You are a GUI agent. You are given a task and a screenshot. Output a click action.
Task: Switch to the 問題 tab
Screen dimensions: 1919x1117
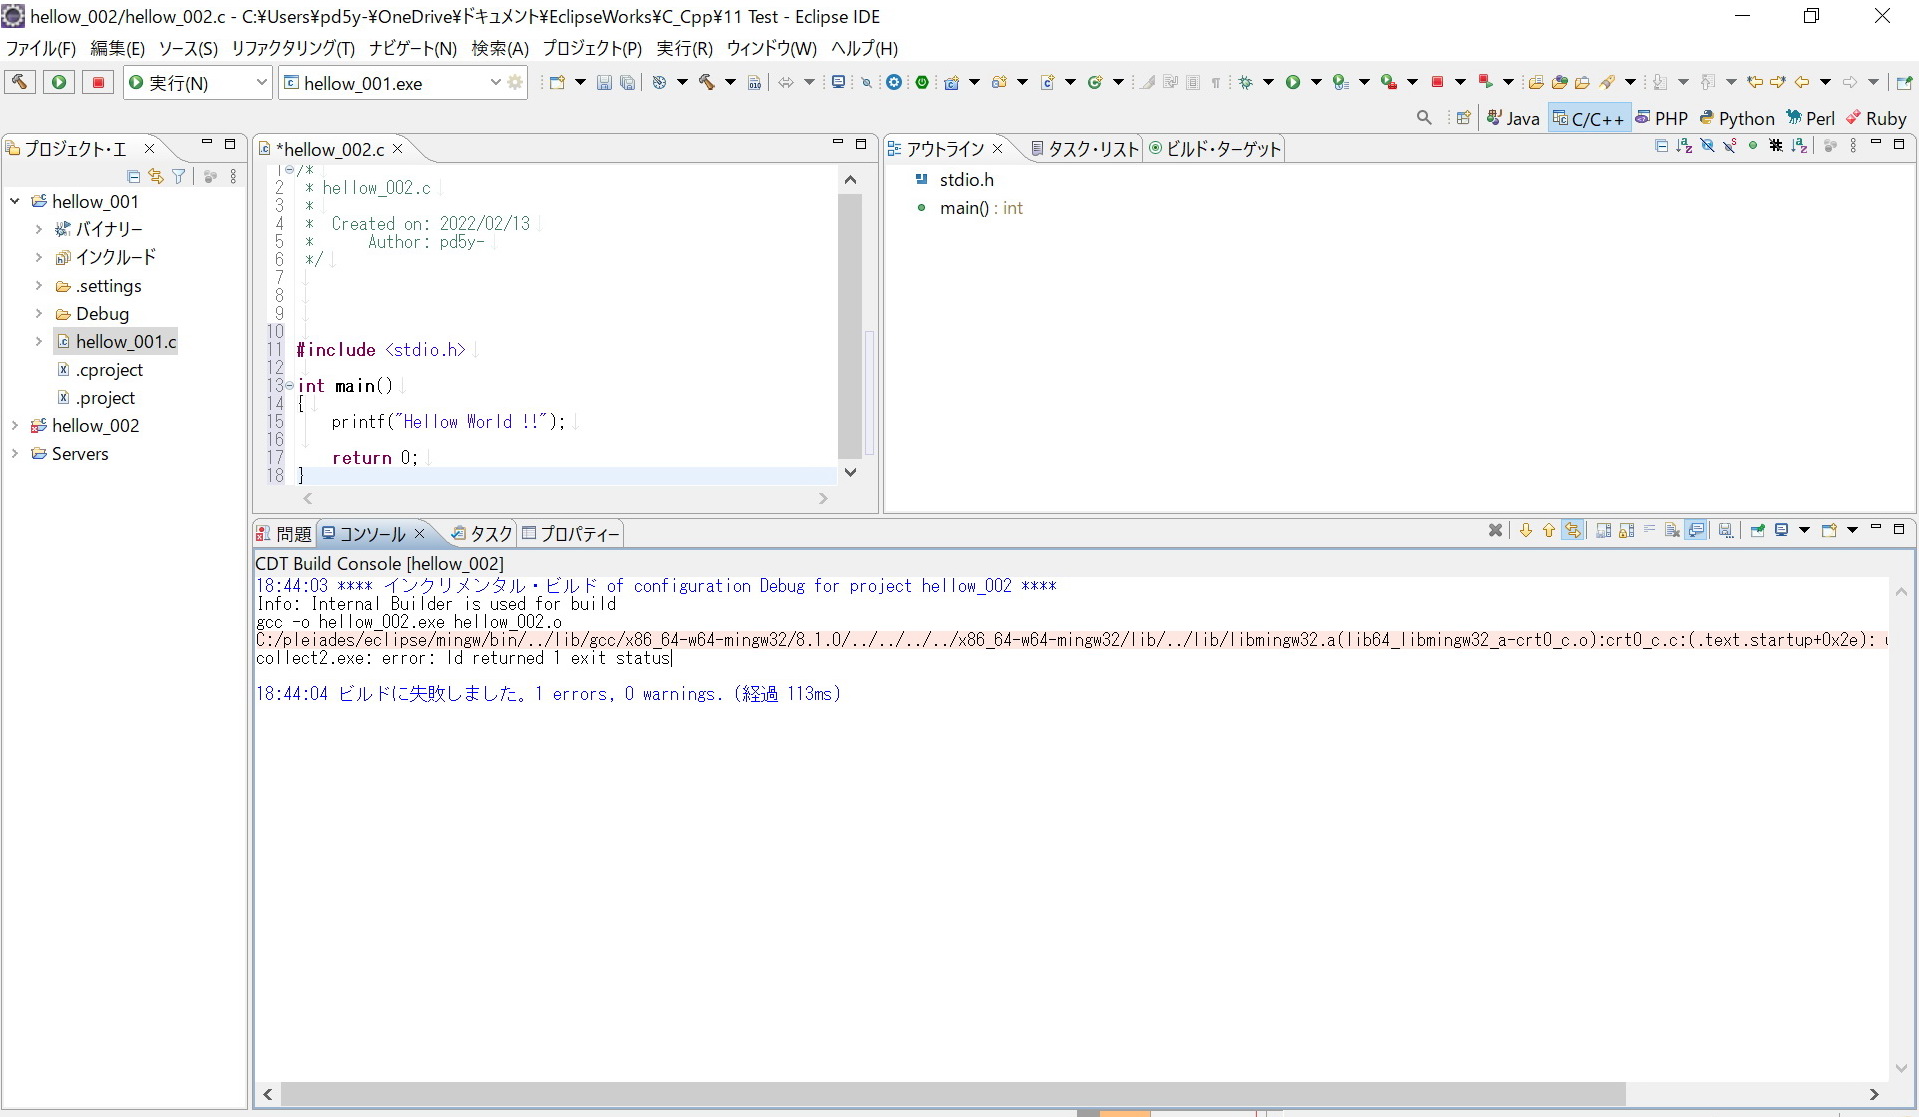[x=285, y=534]
